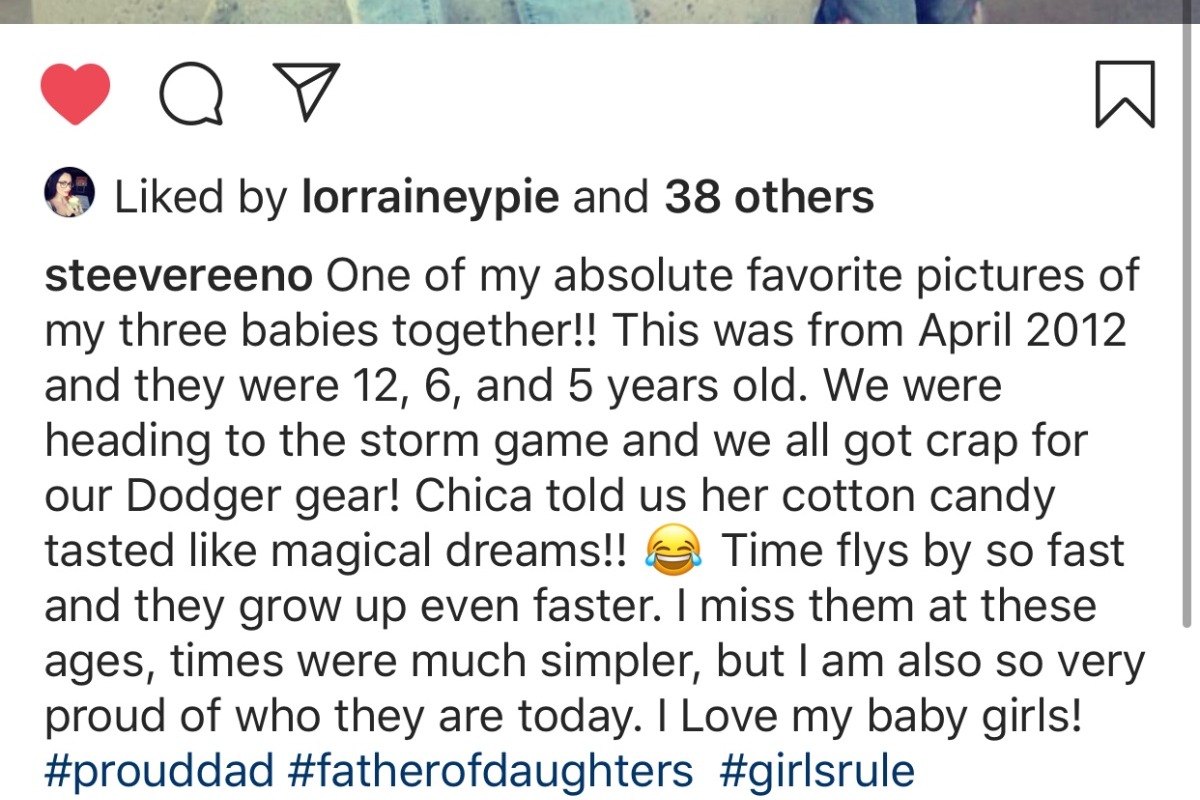Unlike the post with the red heart
This screenshot has height=800, width=1200.
pos(75,94)
